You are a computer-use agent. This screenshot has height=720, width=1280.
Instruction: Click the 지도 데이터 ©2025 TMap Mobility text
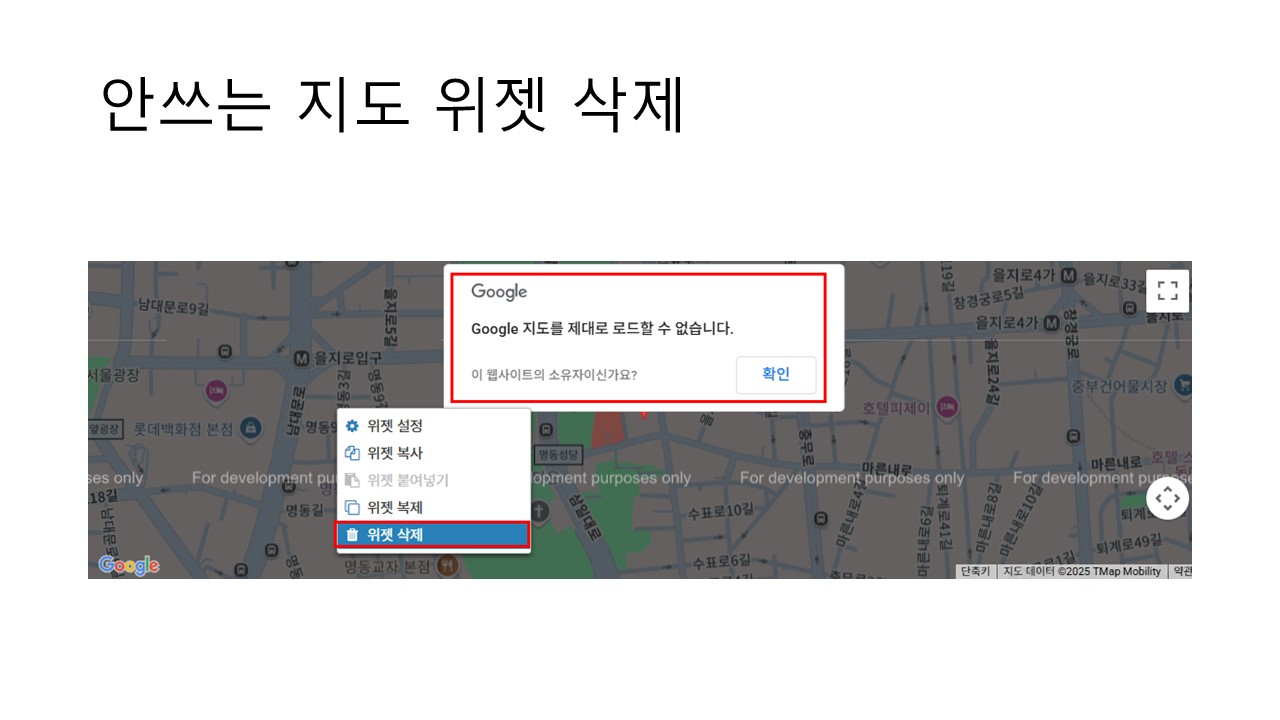[x=1082, y=572]
